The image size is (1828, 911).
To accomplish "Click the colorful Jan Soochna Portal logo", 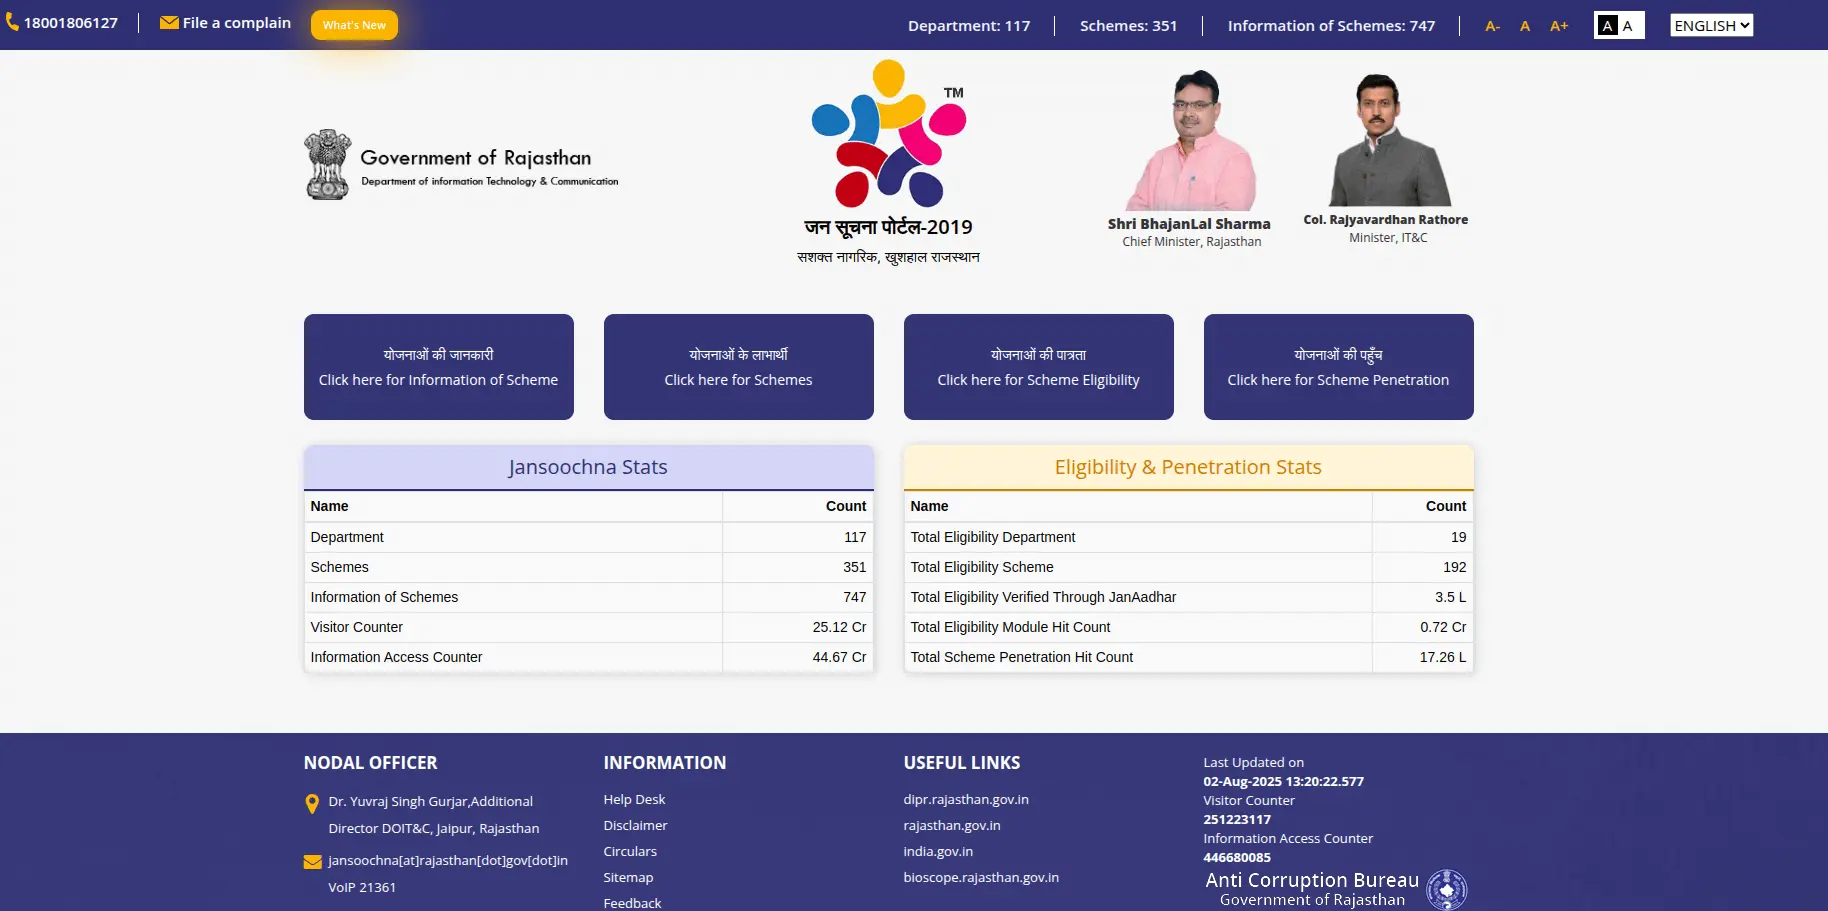I will point(888,134).
